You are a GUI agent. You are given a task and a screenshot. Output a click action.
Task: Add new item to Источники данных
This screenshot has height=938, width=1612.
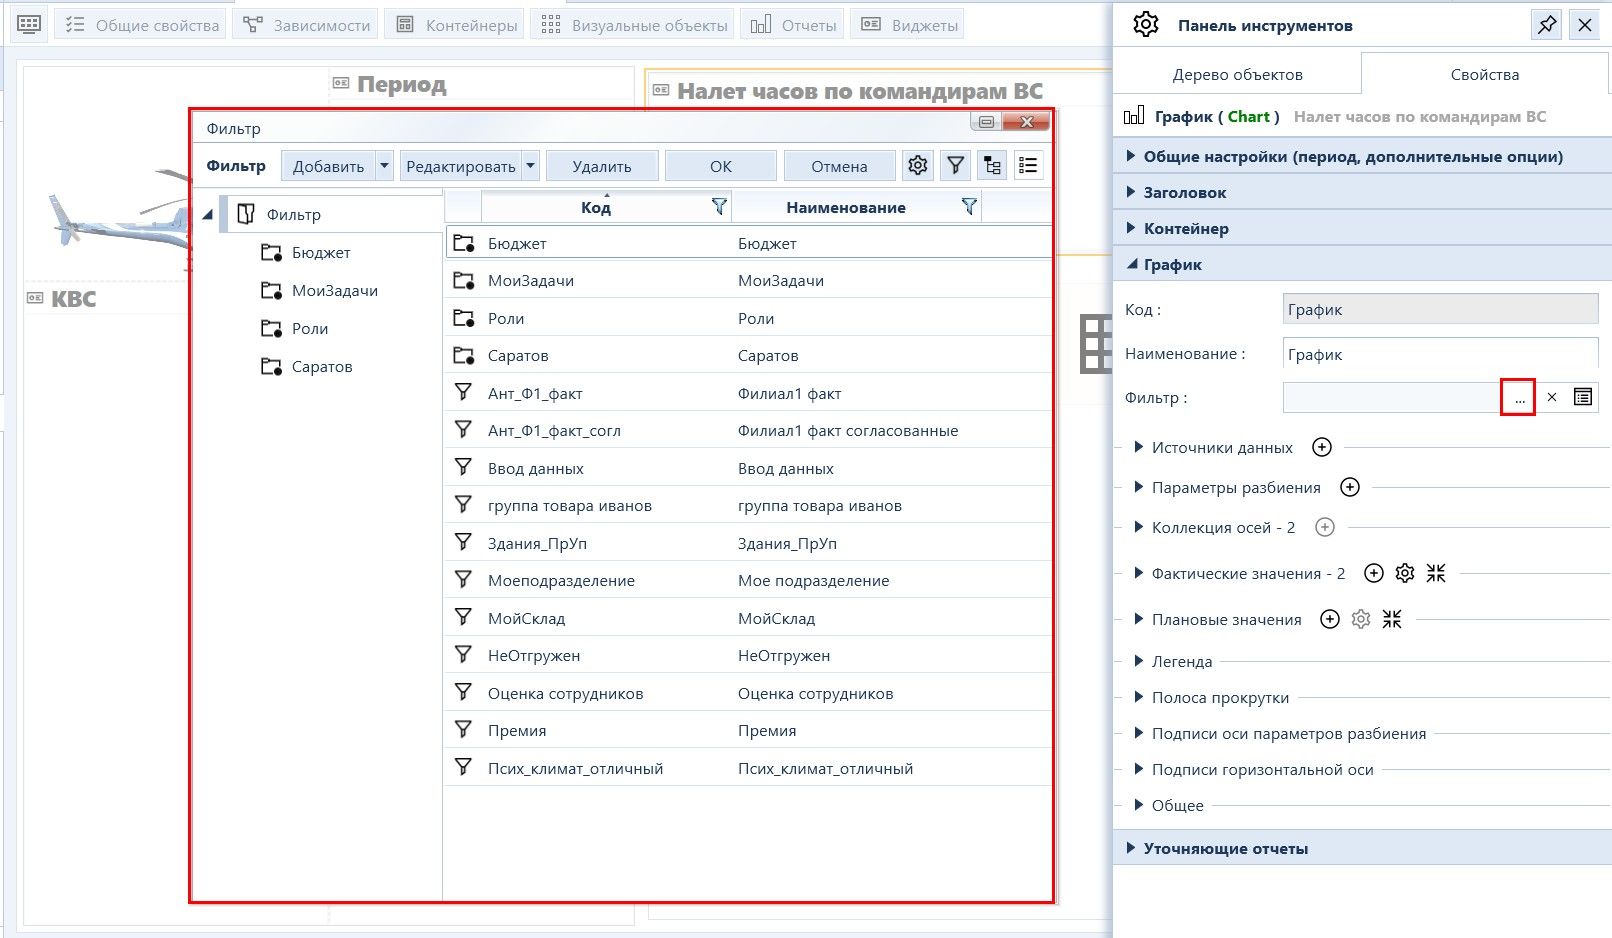coord(1322,447)
